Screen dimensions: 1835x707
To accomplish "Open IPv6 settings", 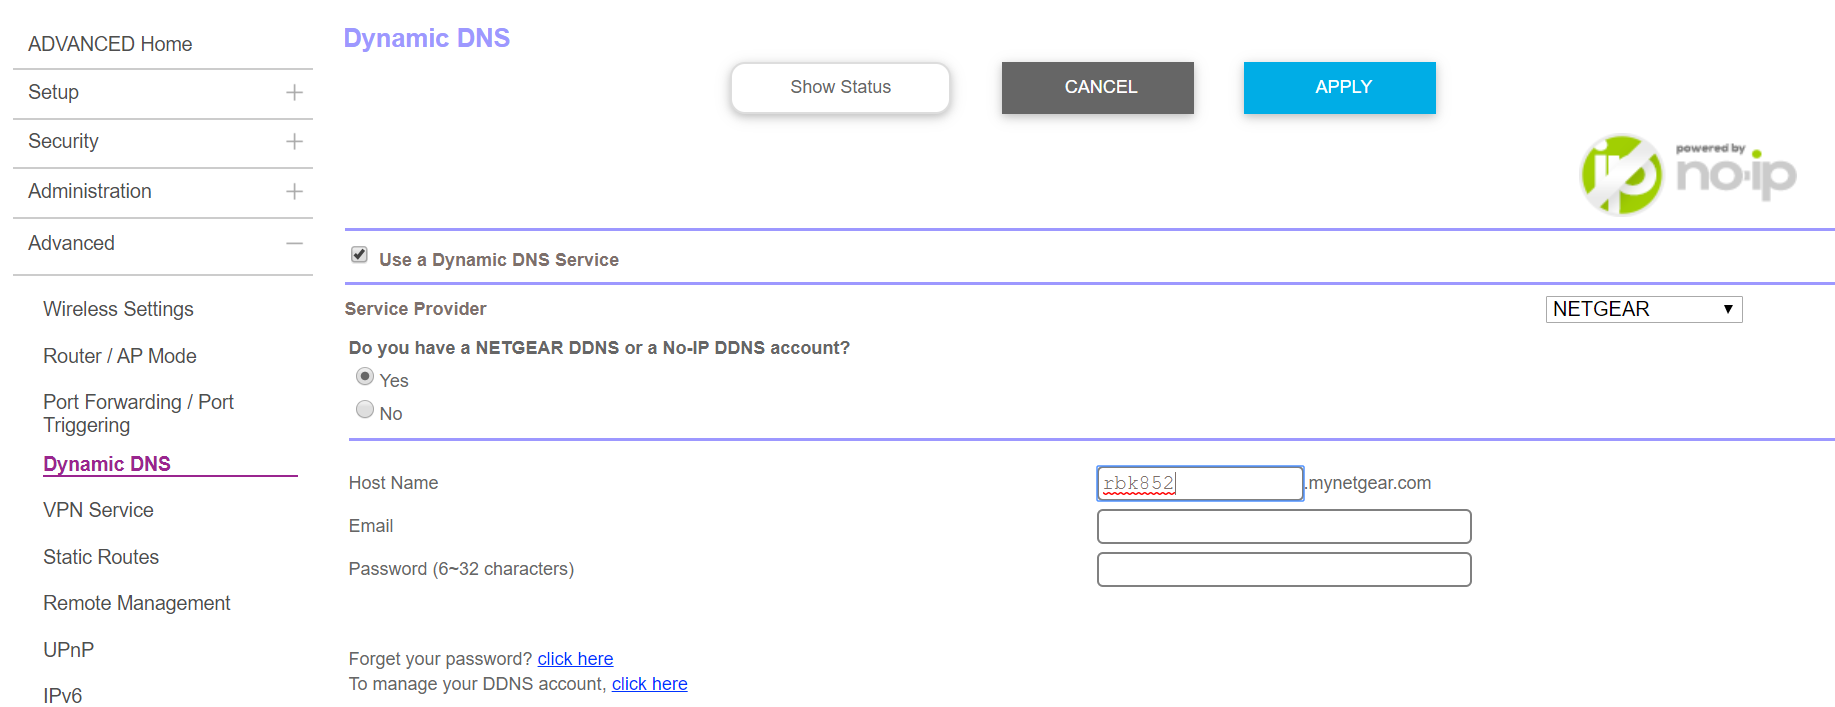I will click(62, 695).
